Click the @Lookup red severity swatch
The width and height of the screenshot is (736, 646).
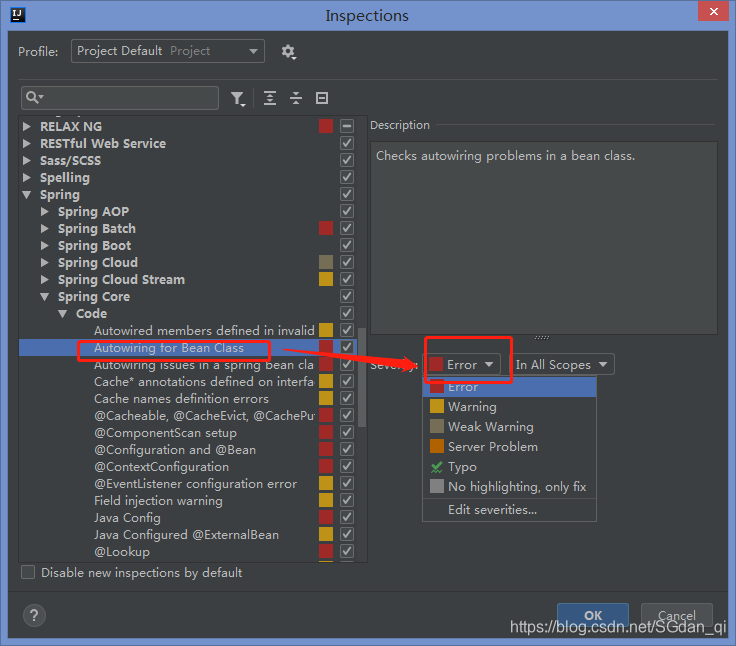coord(326,551)
